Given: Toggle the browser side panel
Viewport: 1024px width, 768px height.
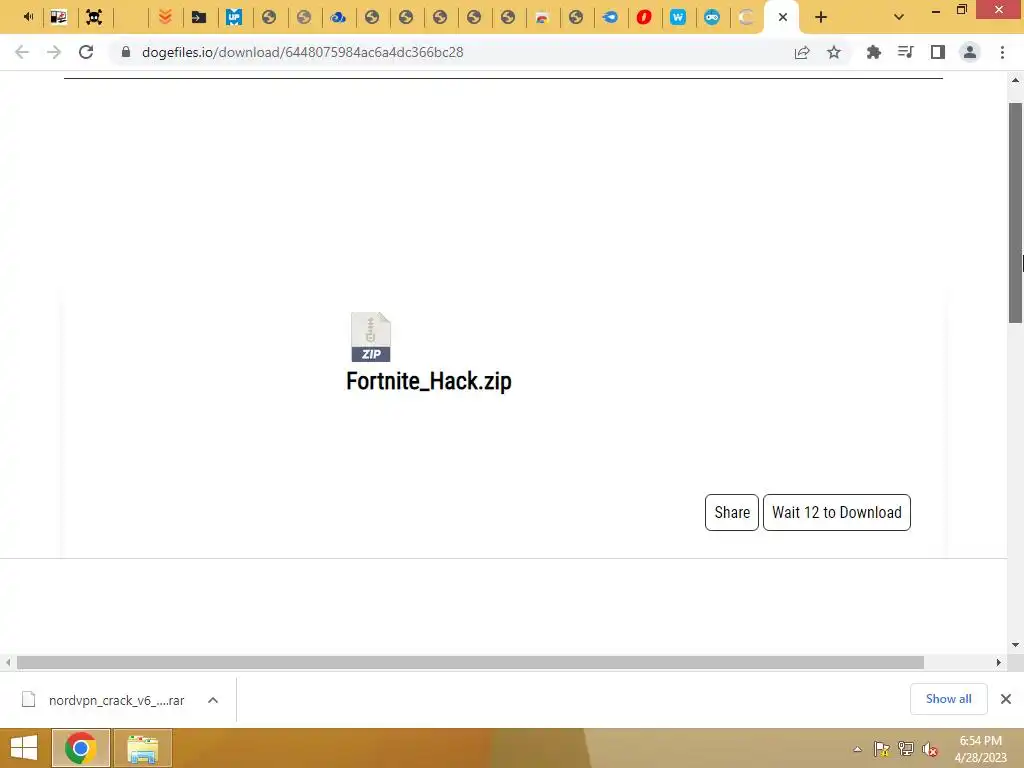Looking at the screenshot, I should 938,52.
